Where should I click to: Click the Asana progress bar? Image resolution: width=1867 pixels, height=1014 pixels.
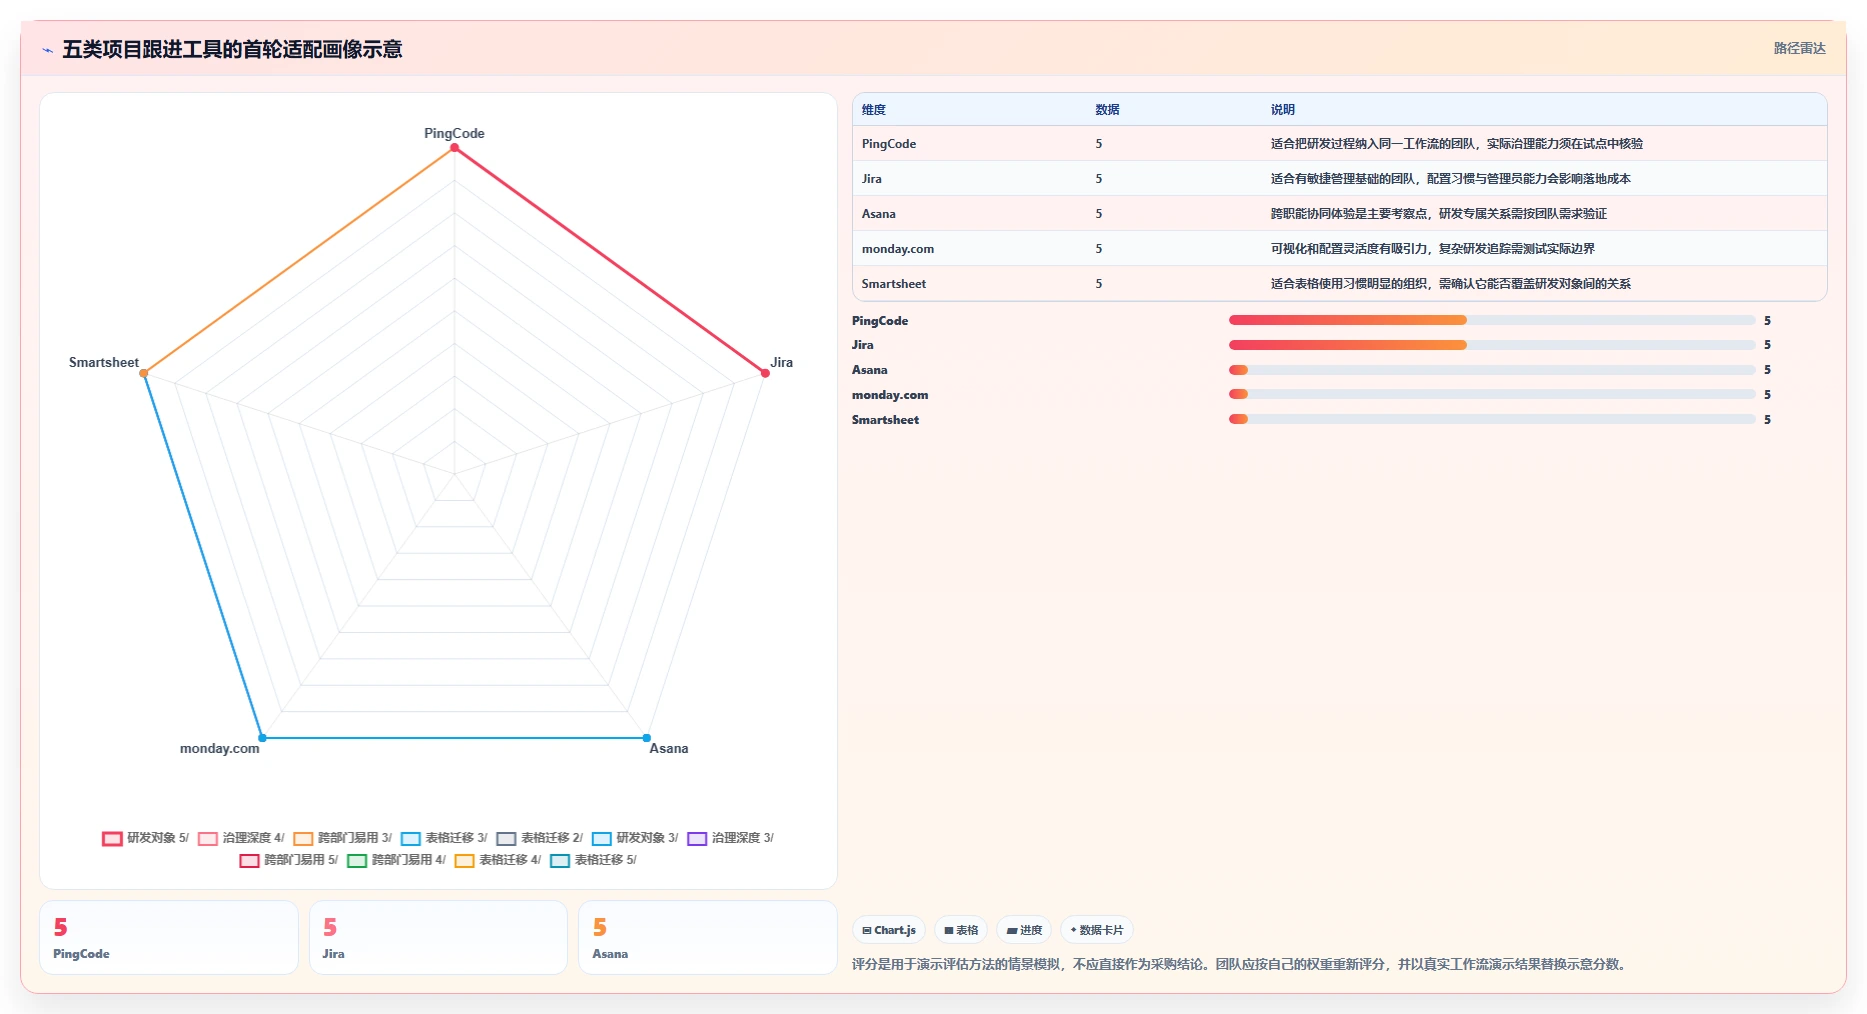click(1492, 370)
